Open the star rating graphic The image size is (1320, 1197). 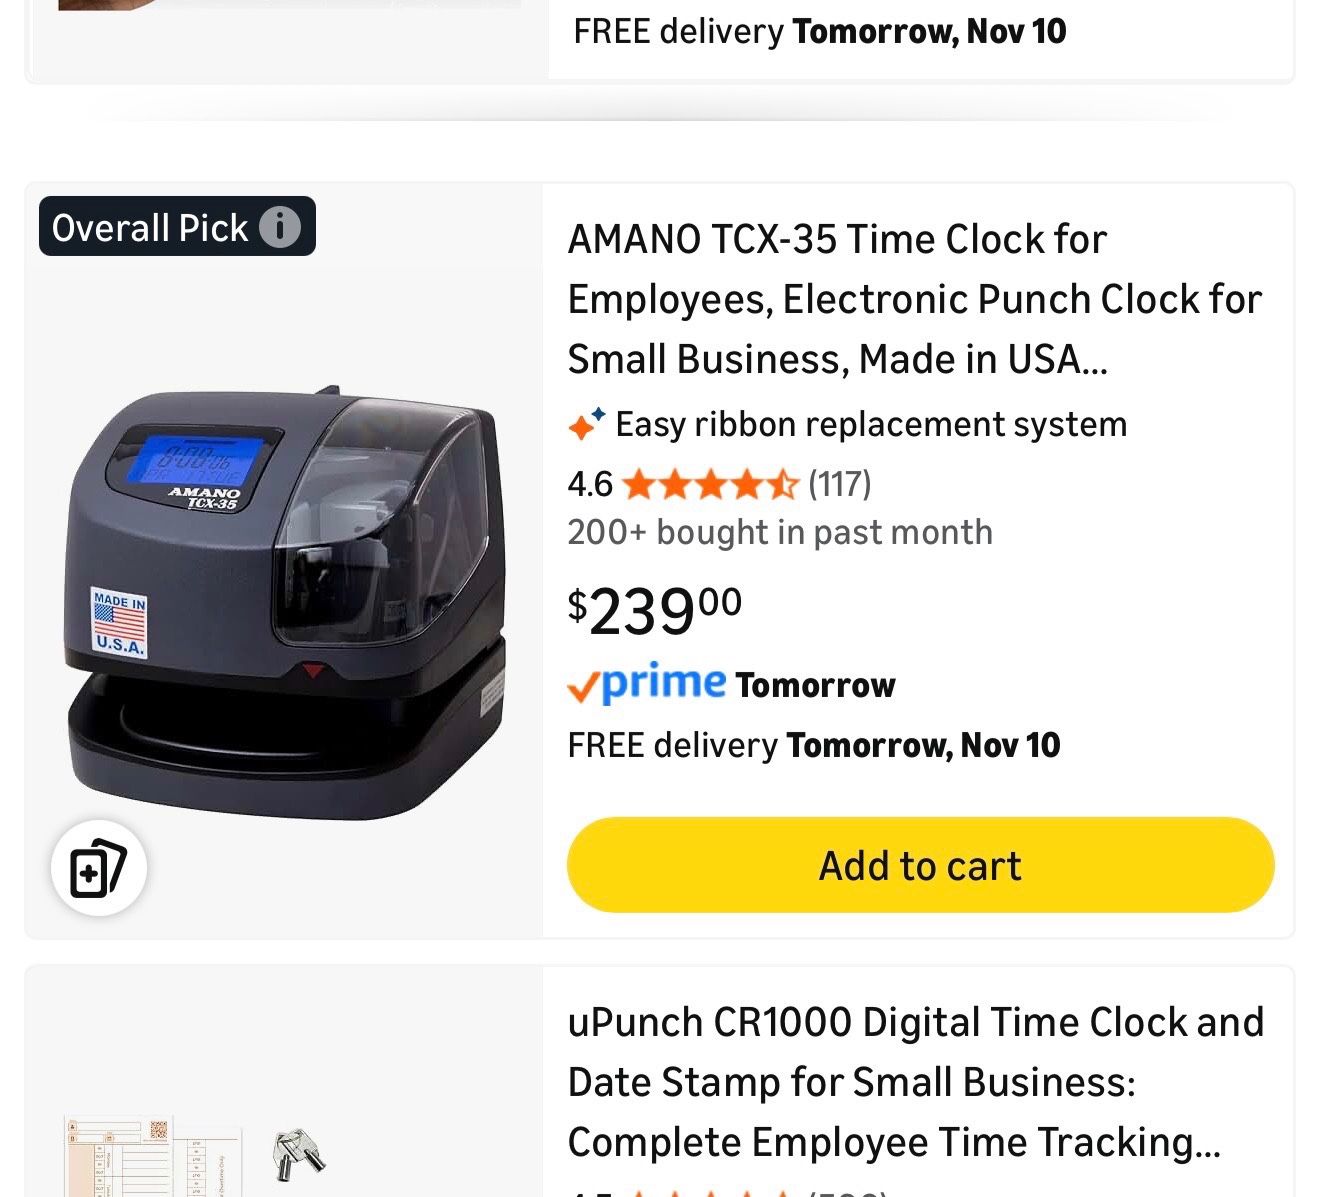[710, 485]
